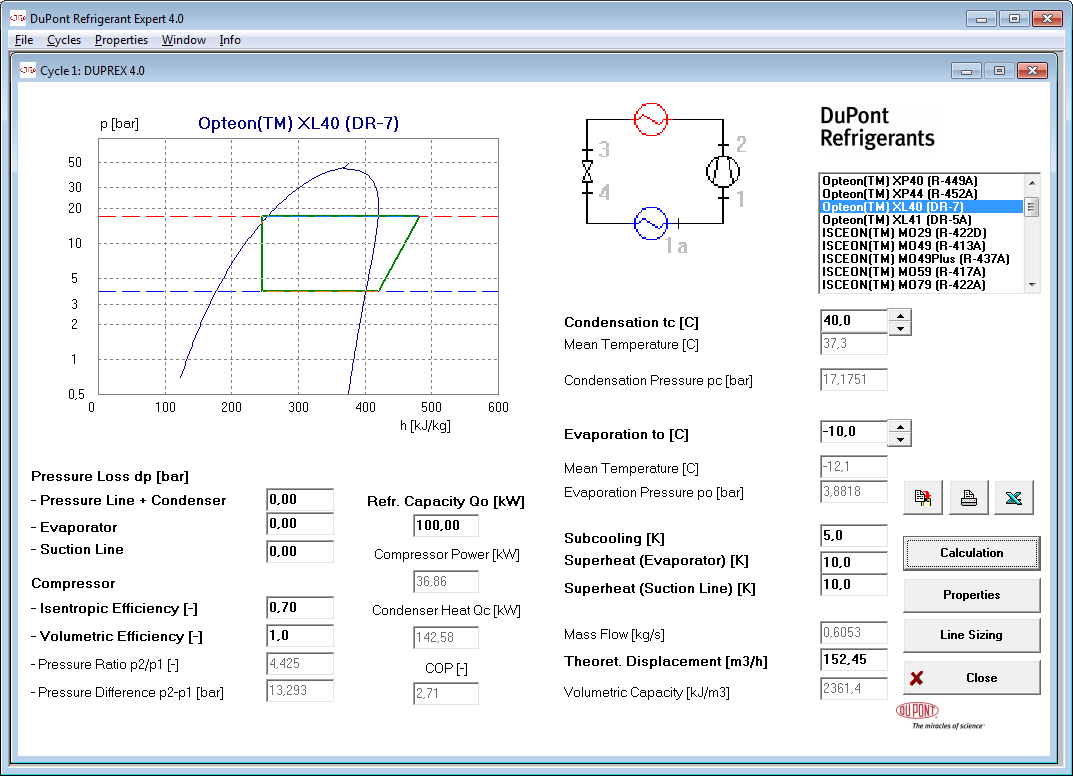Increase Evaporation to with up arrow
1073x776 pixels.
click(x=900, y=426)
